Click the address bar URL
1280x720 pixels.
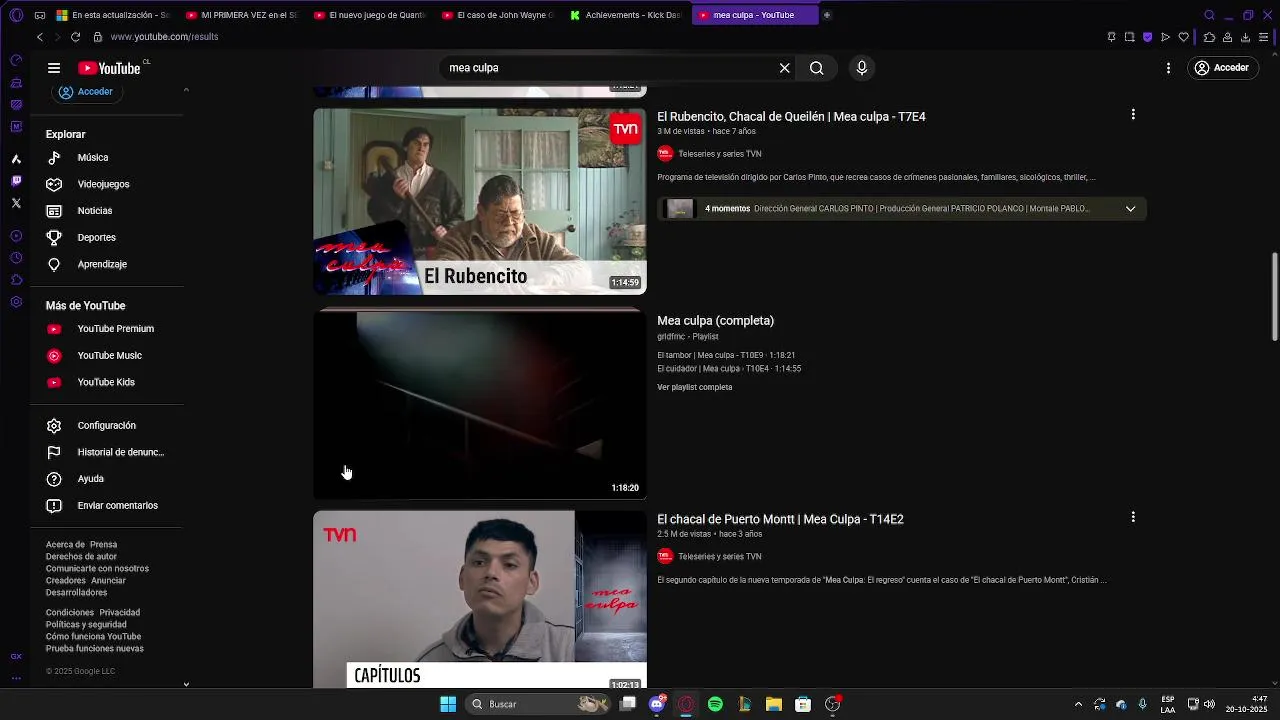tap(164, 37)
